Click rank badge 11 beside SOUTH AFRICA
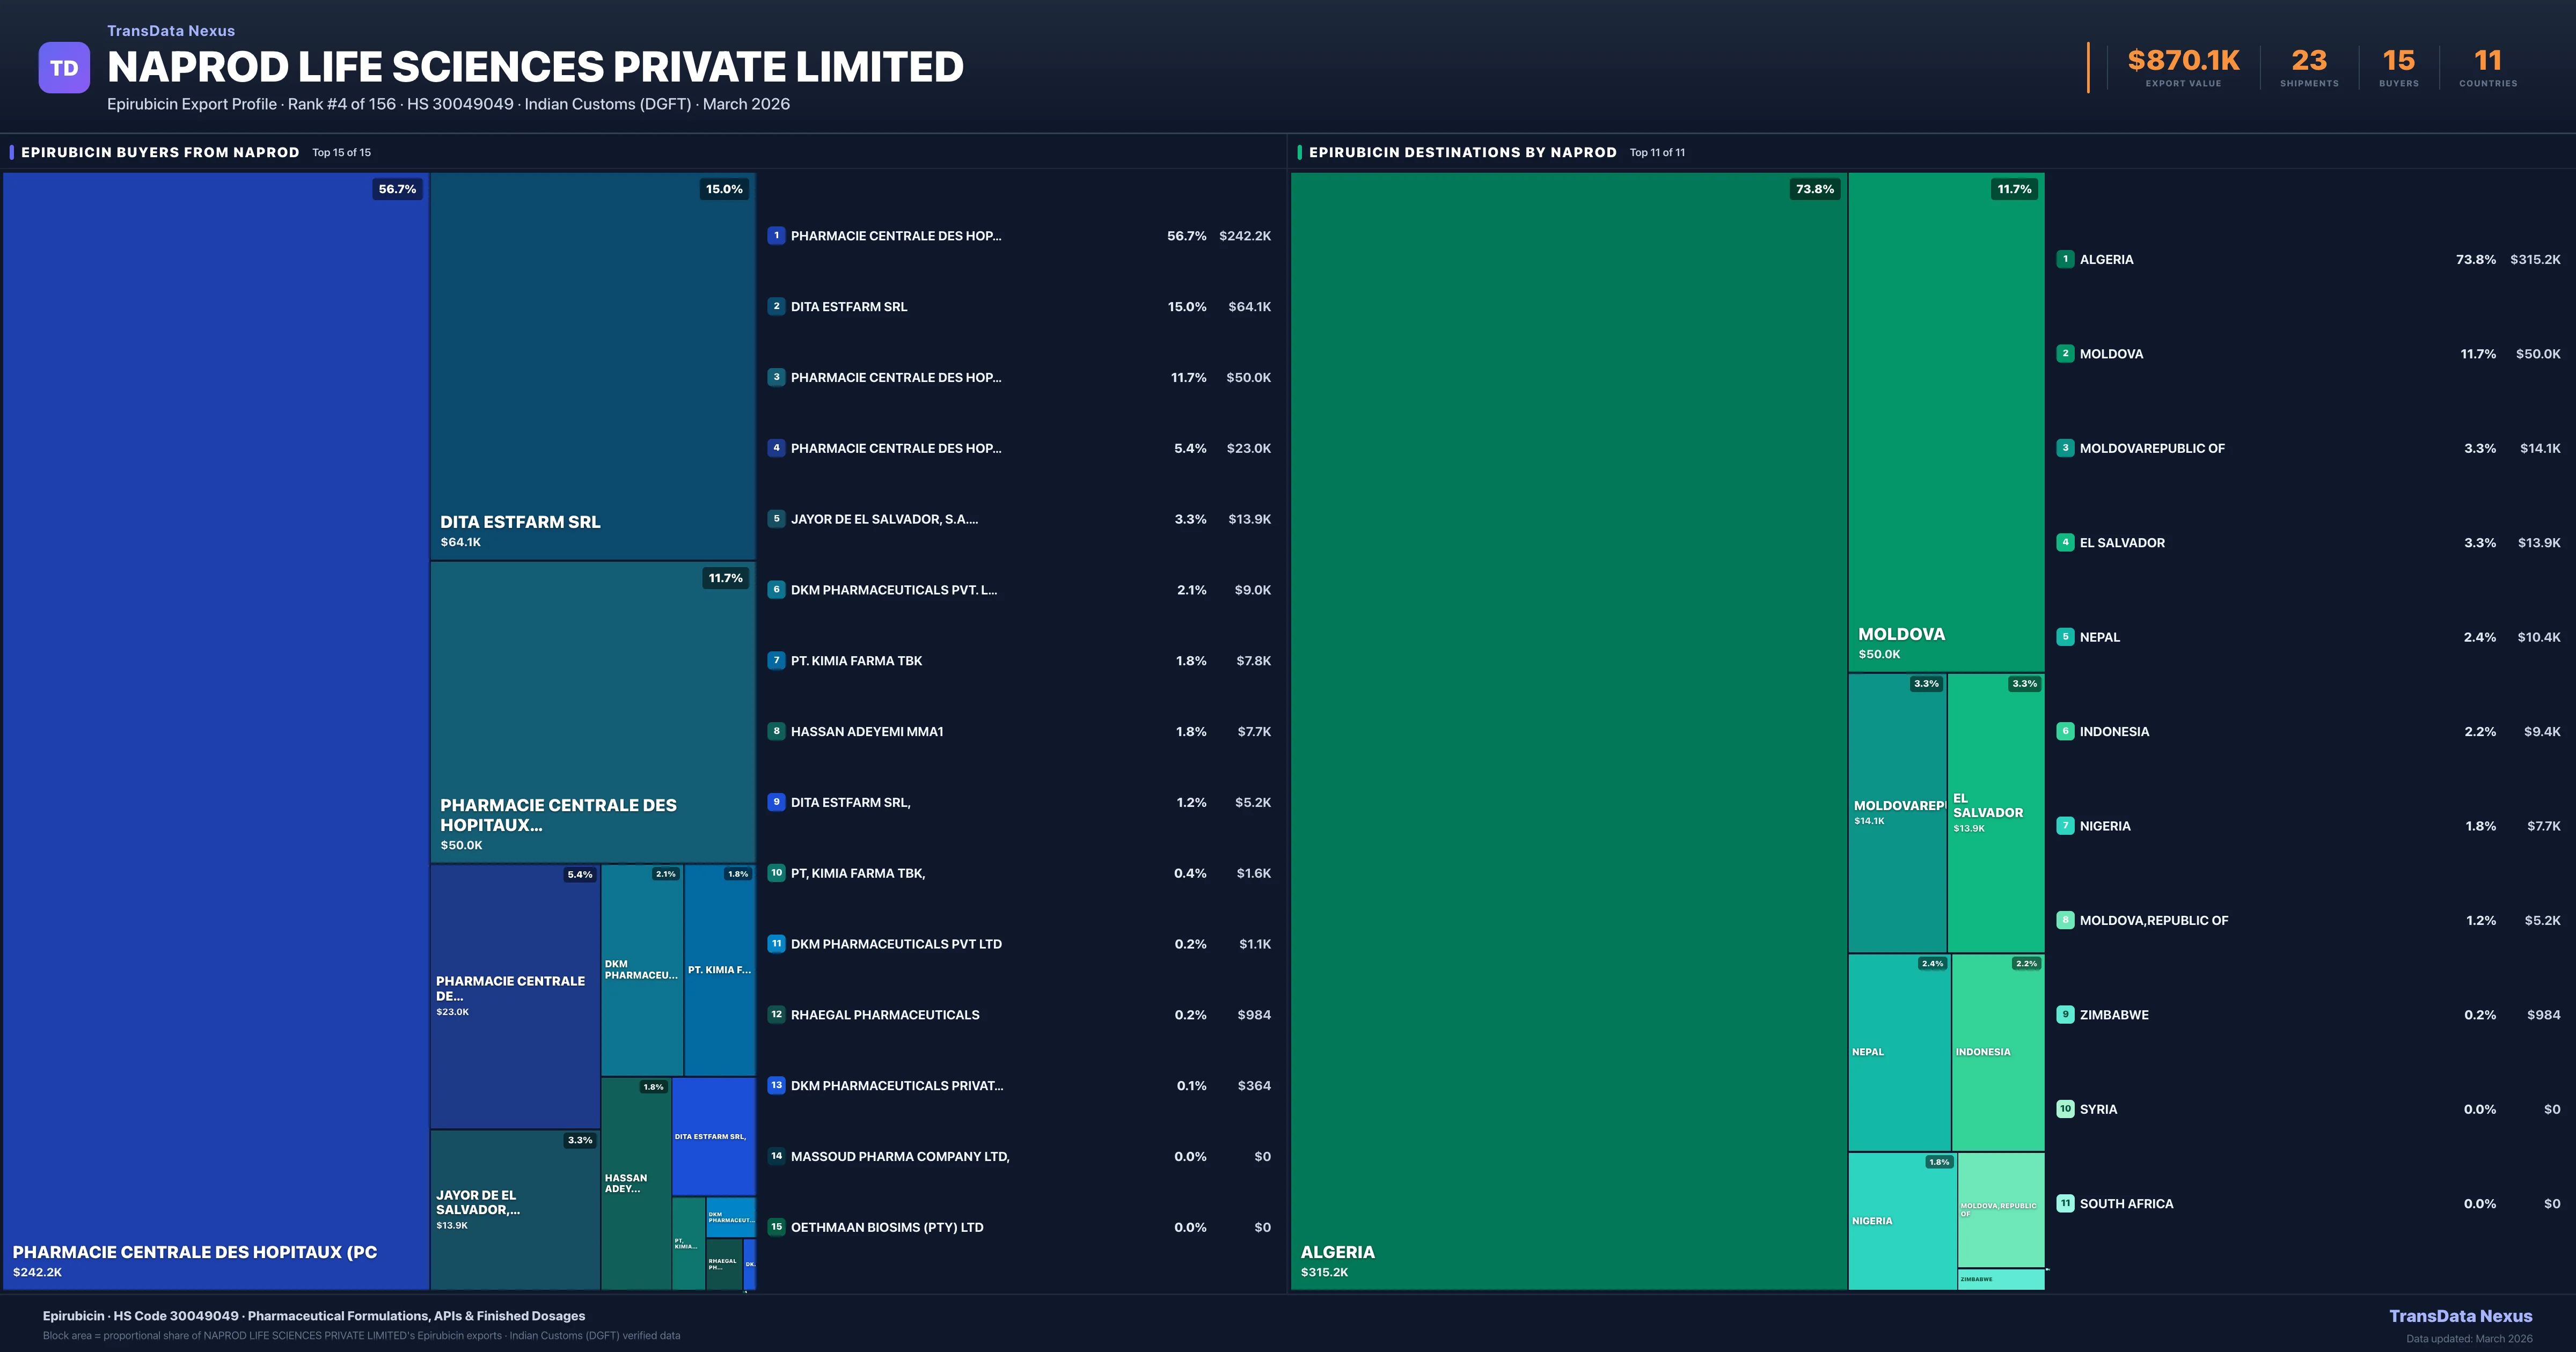This screenshot has width=2576, height=1352. click(2065, 1203)
